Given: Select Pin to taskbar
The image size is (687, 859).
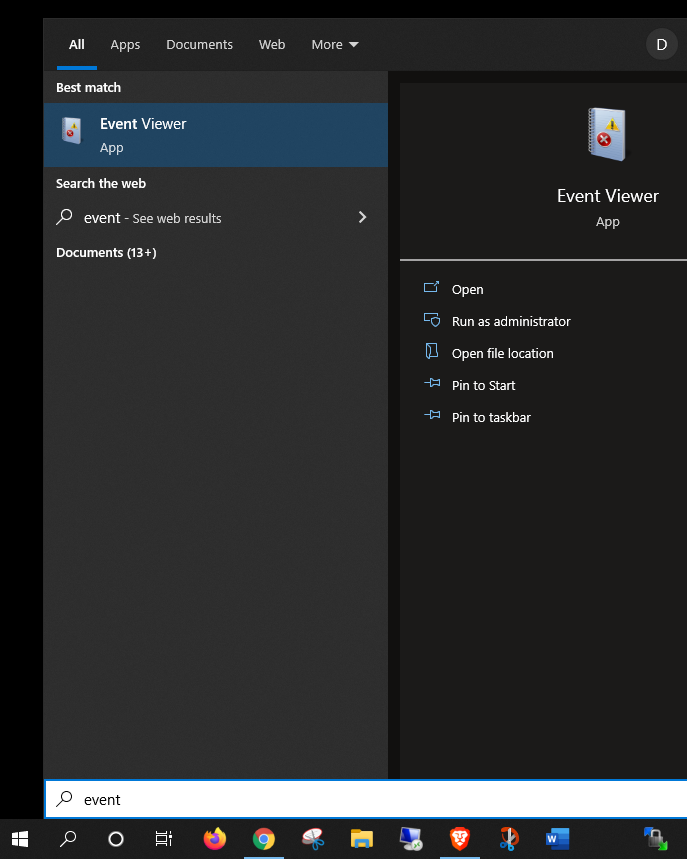Looking at the screenshot, I should [x=491, y=417].
